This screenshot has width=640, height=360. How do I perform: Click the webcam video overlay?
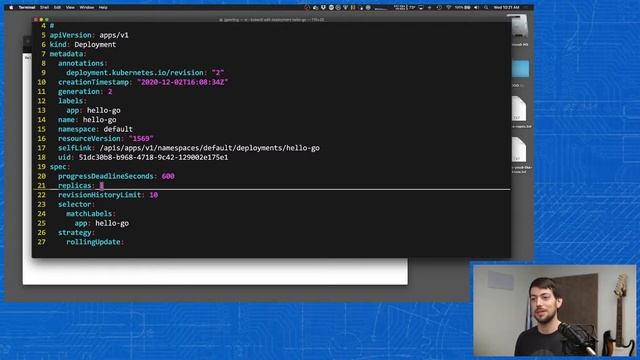pyautogui.click(x=554, y=310)
